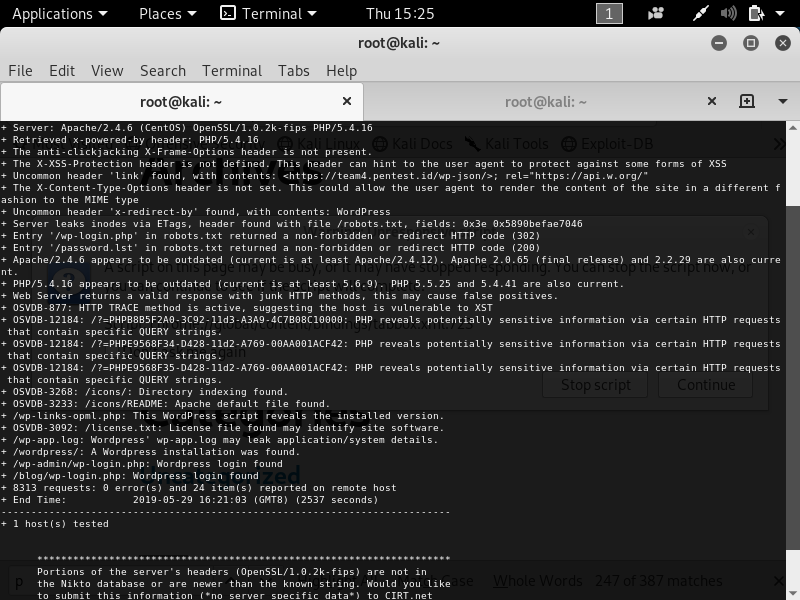Click the text '/blog/wp-login.php: Wordpress login found'

(x=136, y=476)
